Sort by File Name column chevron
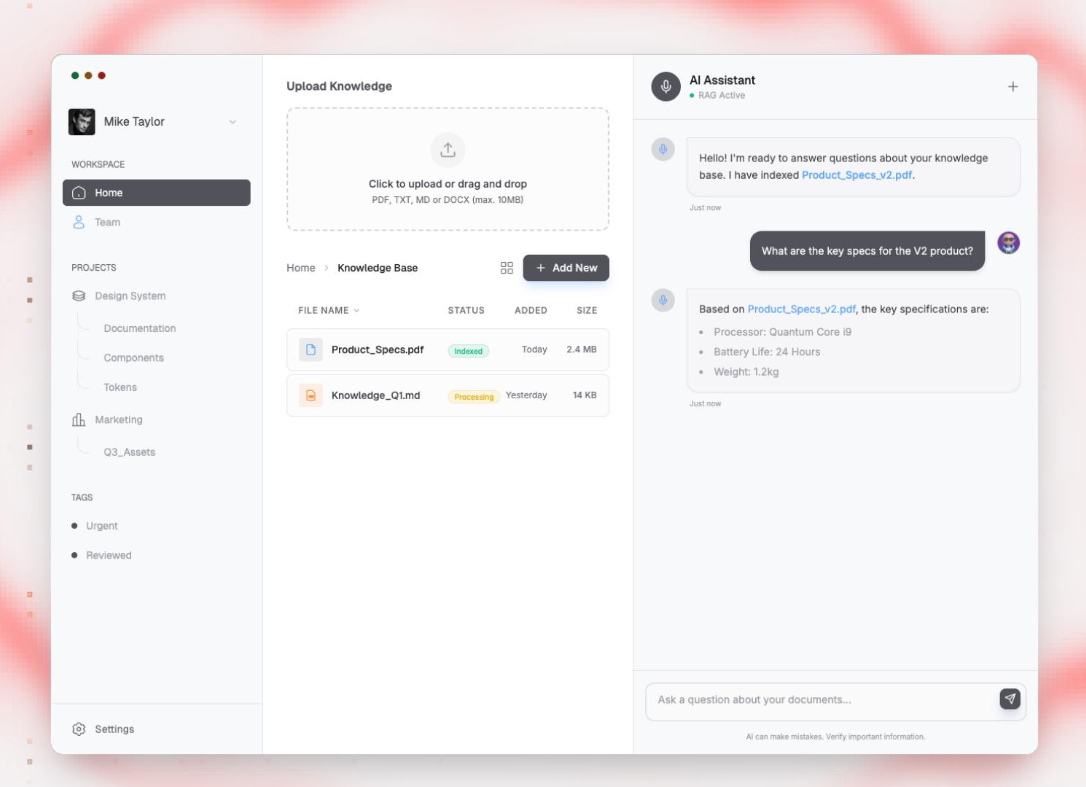 click(357, 310)
